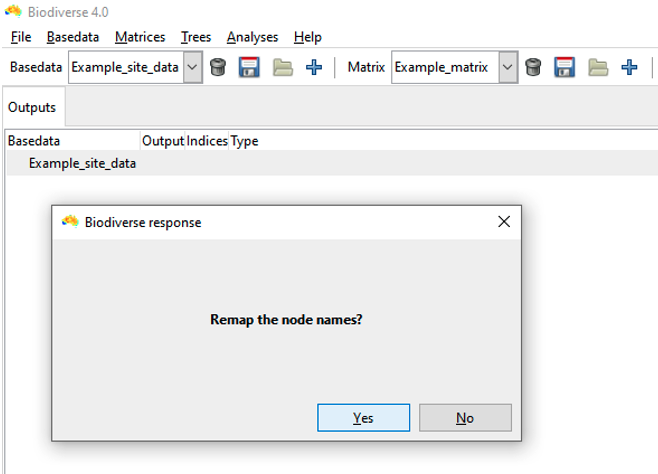Image resolution: width=658 pixels, height=474 pixels.
Task: Add new matrix with the plus icon
Action: point(629,67)
